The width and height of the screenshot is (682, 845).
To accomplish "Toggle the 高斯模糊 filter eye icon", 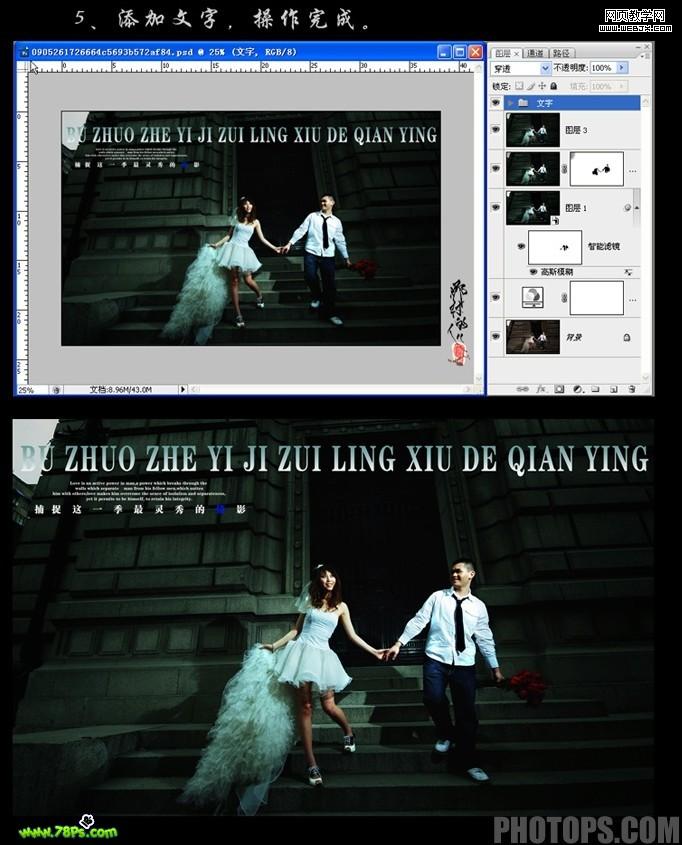I will click(x=533, y=272).
